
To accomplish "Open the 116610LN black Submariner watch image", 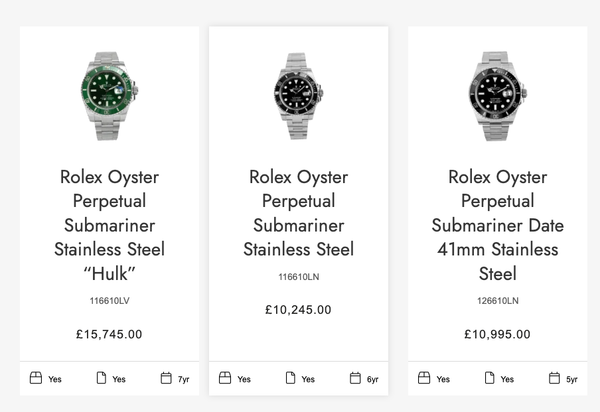I will tap(298, 96).
